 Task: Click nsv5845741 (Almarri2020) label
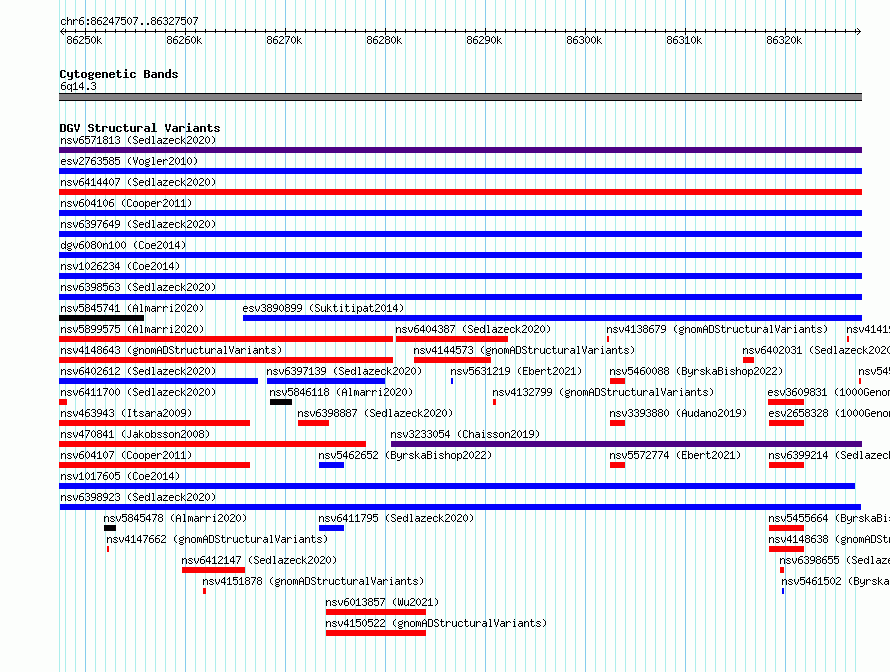click(132, 308)
